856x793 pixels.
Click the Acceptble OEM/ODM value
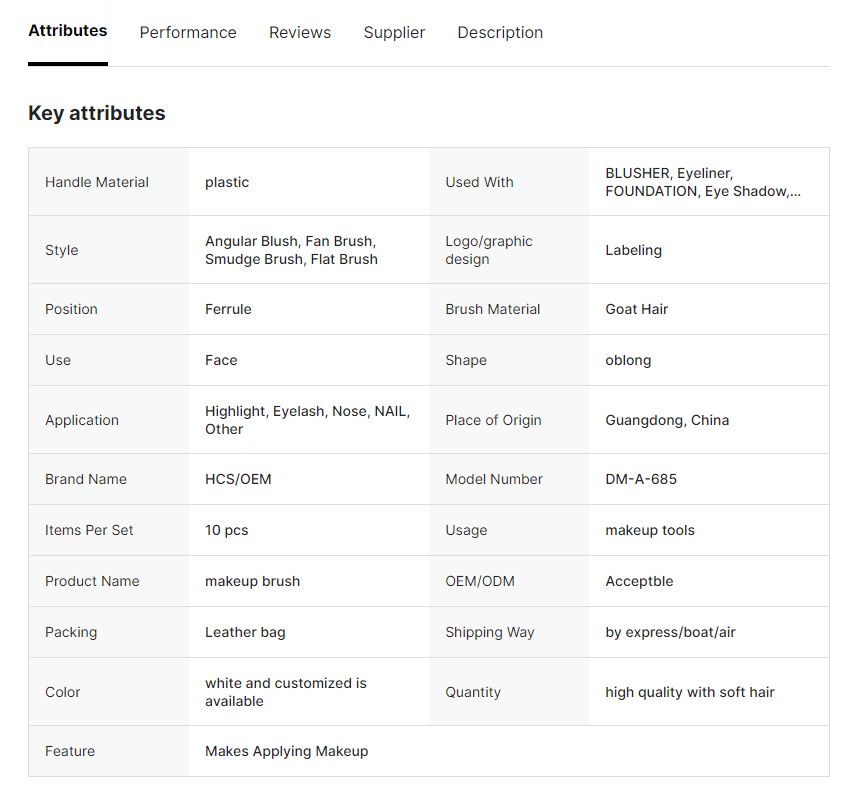639,581
